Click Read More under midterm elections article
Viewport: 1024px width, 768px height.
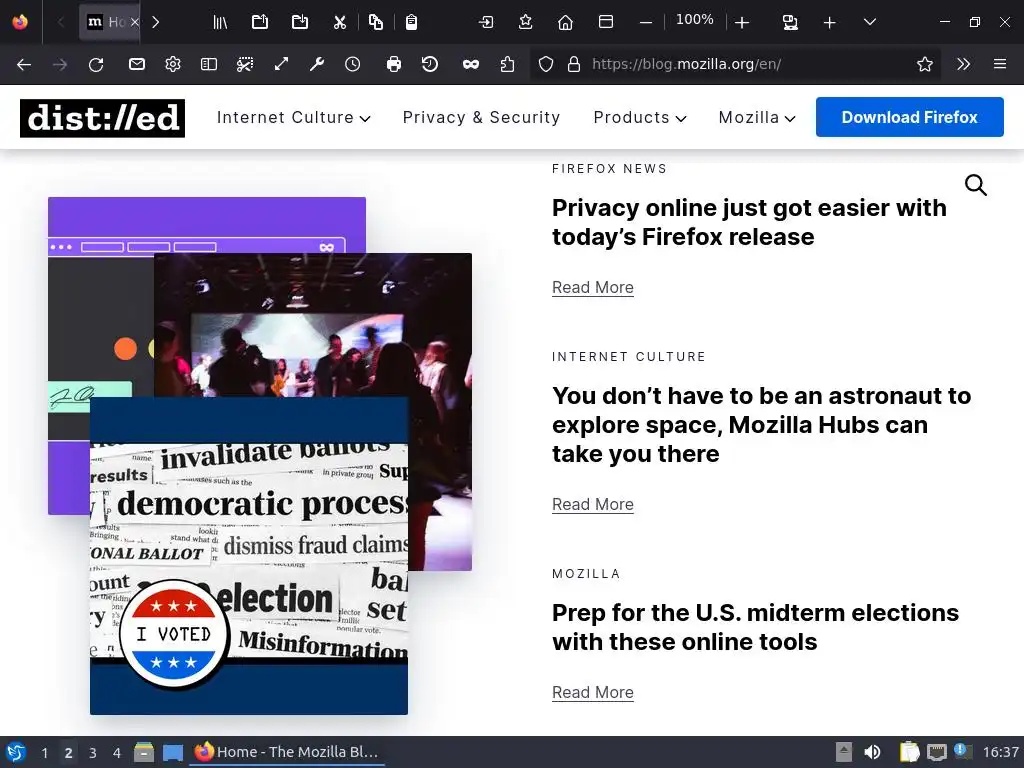(592, 693)
